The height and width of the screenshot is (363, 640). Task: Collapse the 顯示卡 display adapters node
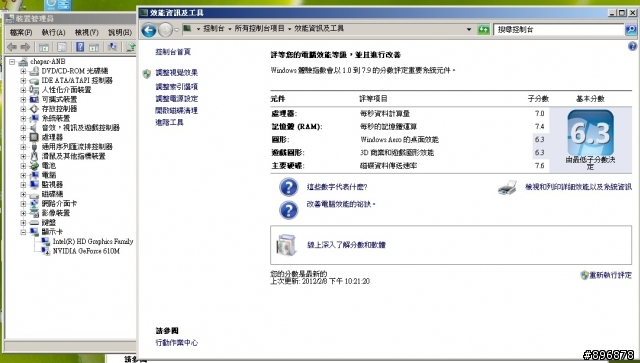pos(23,232)
